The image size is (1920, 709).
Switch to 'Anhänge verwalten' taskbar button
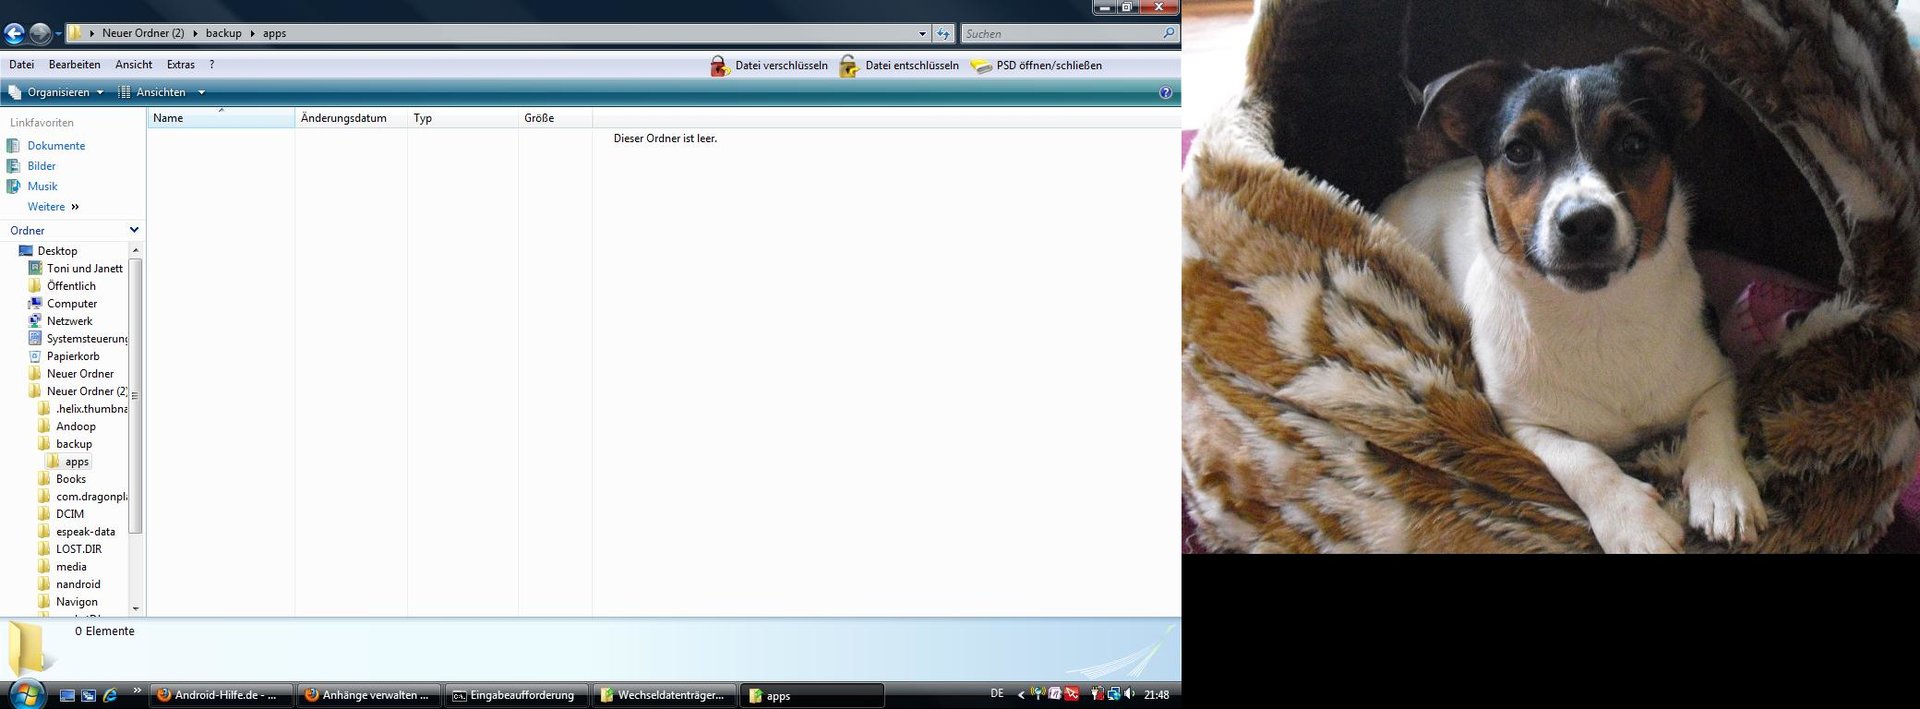tap(369, 695)
